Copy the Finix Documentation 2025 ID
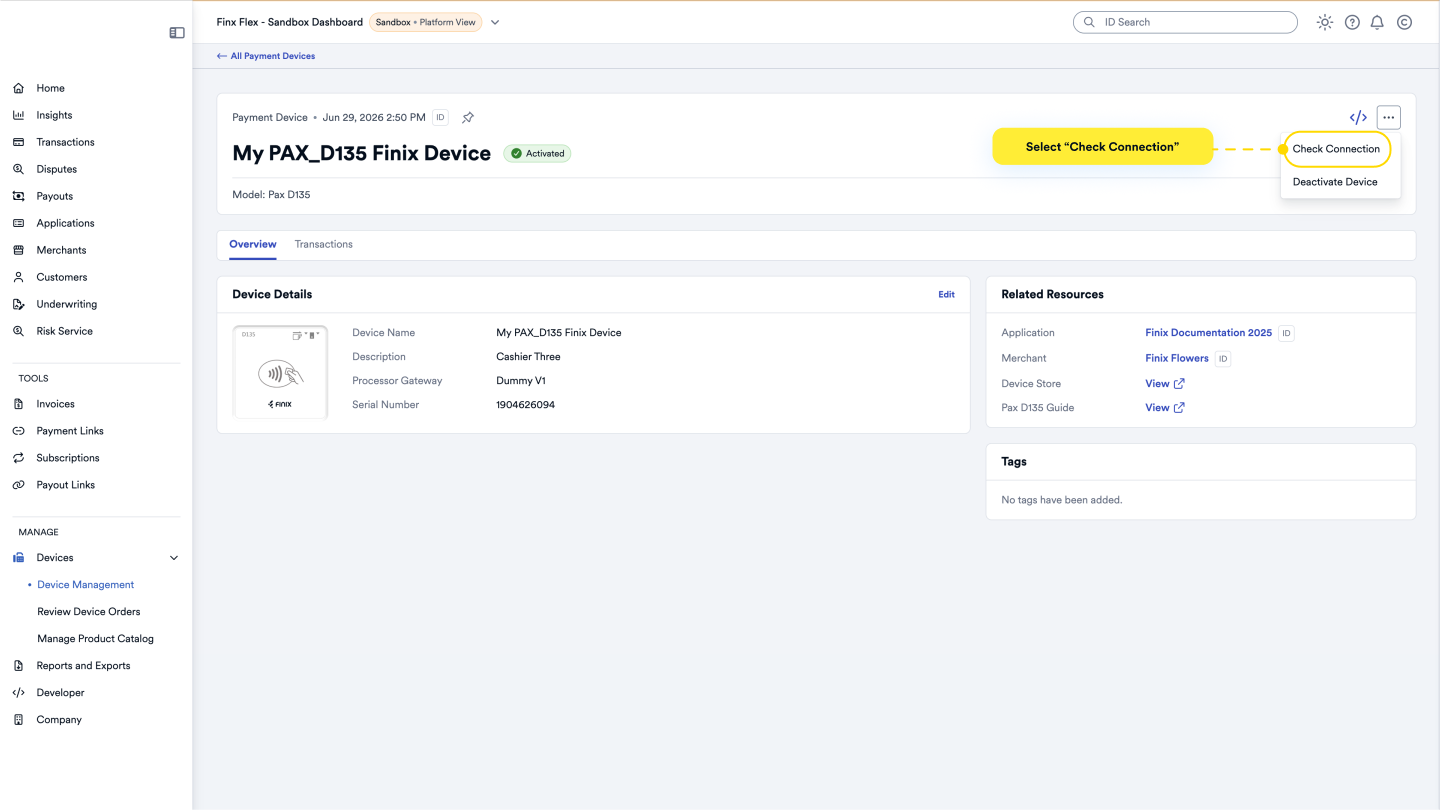The height and width of the screenshot is (810, 1440). 1286,333
